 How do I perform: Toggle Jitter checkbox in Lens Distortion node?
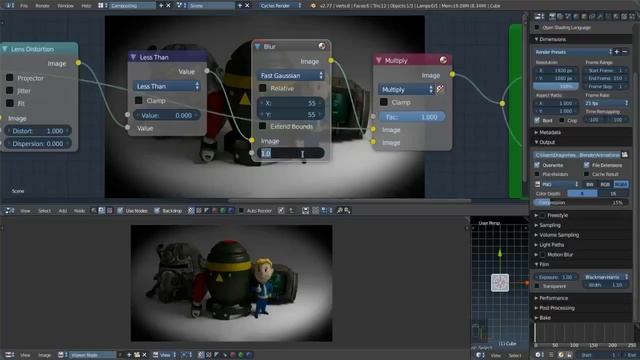pyautogui.click(x=9, y=91)
